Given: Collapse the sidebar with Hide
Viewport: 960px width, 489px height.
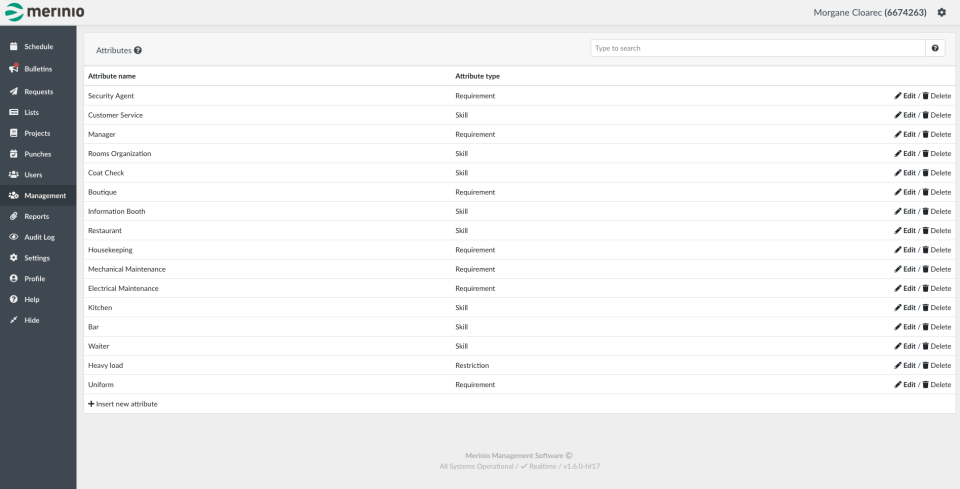Looking at the screenshot, I should click(31, 320).
